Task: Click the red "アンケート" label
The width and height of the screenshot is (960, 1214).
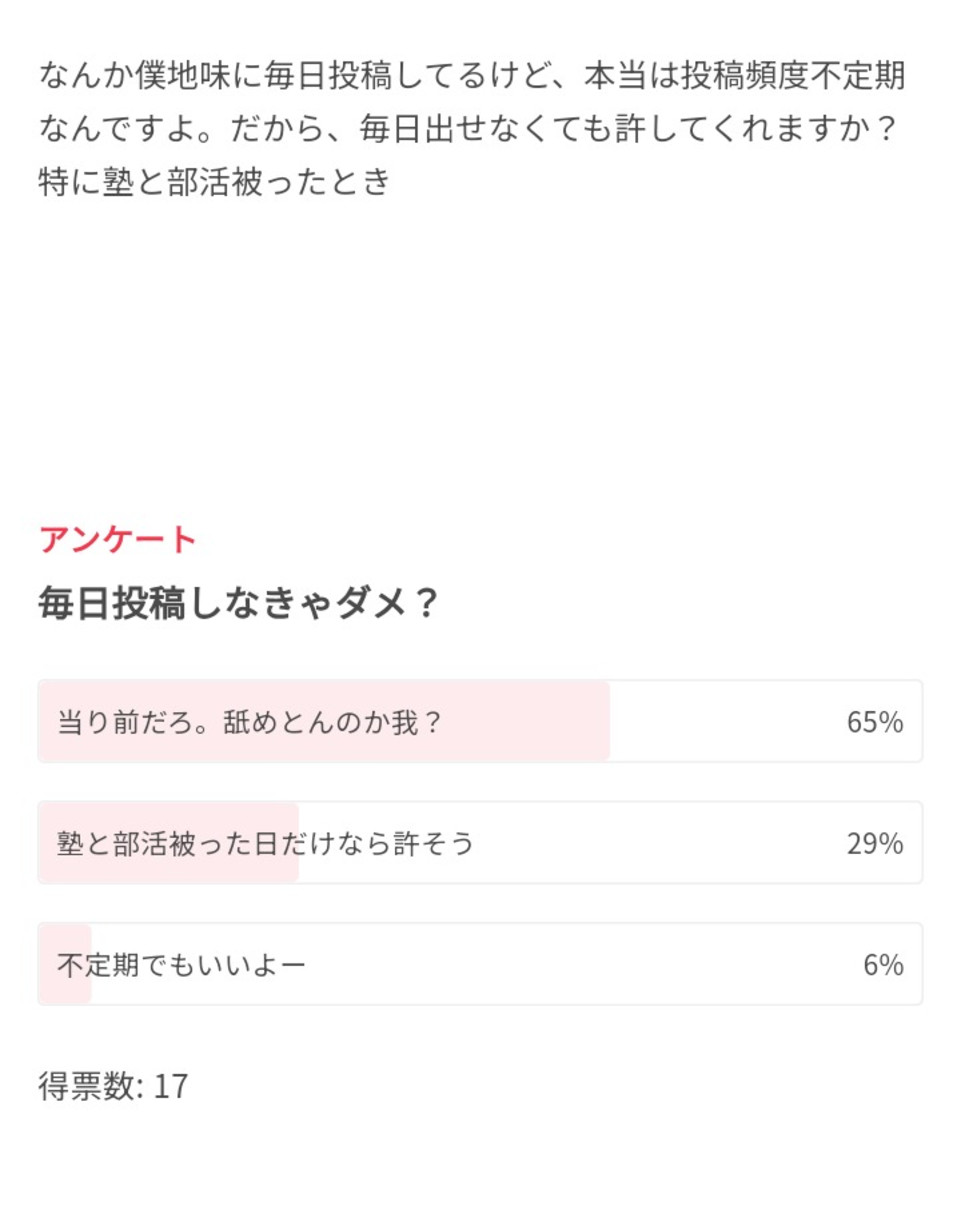Action: pyautogui.click(x=118, y=540)
